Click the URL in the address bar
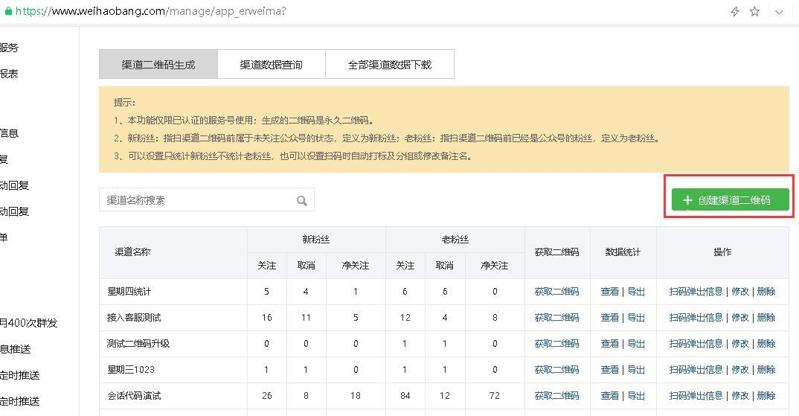Screen dimensions: 799x416 tap(150, 11)
